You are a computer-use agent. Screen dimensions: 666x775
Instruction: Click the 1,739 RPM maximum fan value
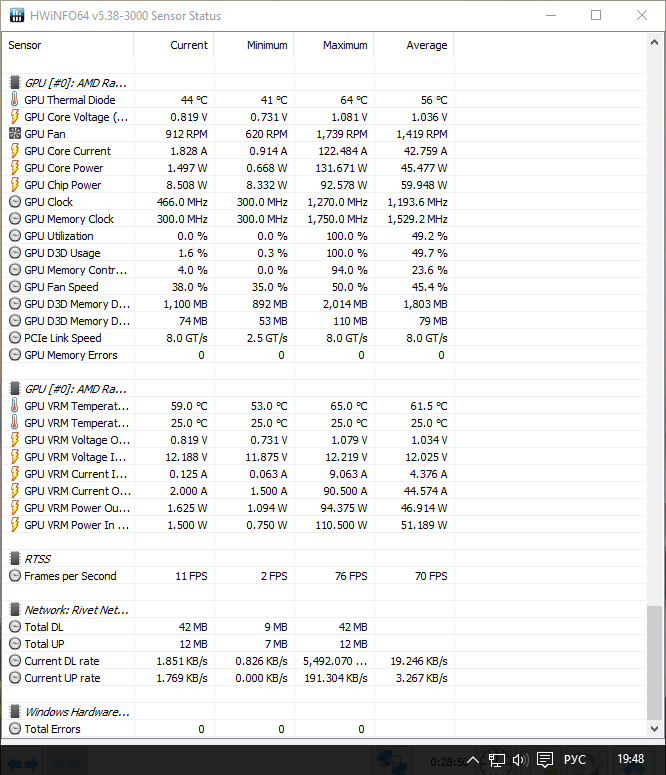click(342, 134)
